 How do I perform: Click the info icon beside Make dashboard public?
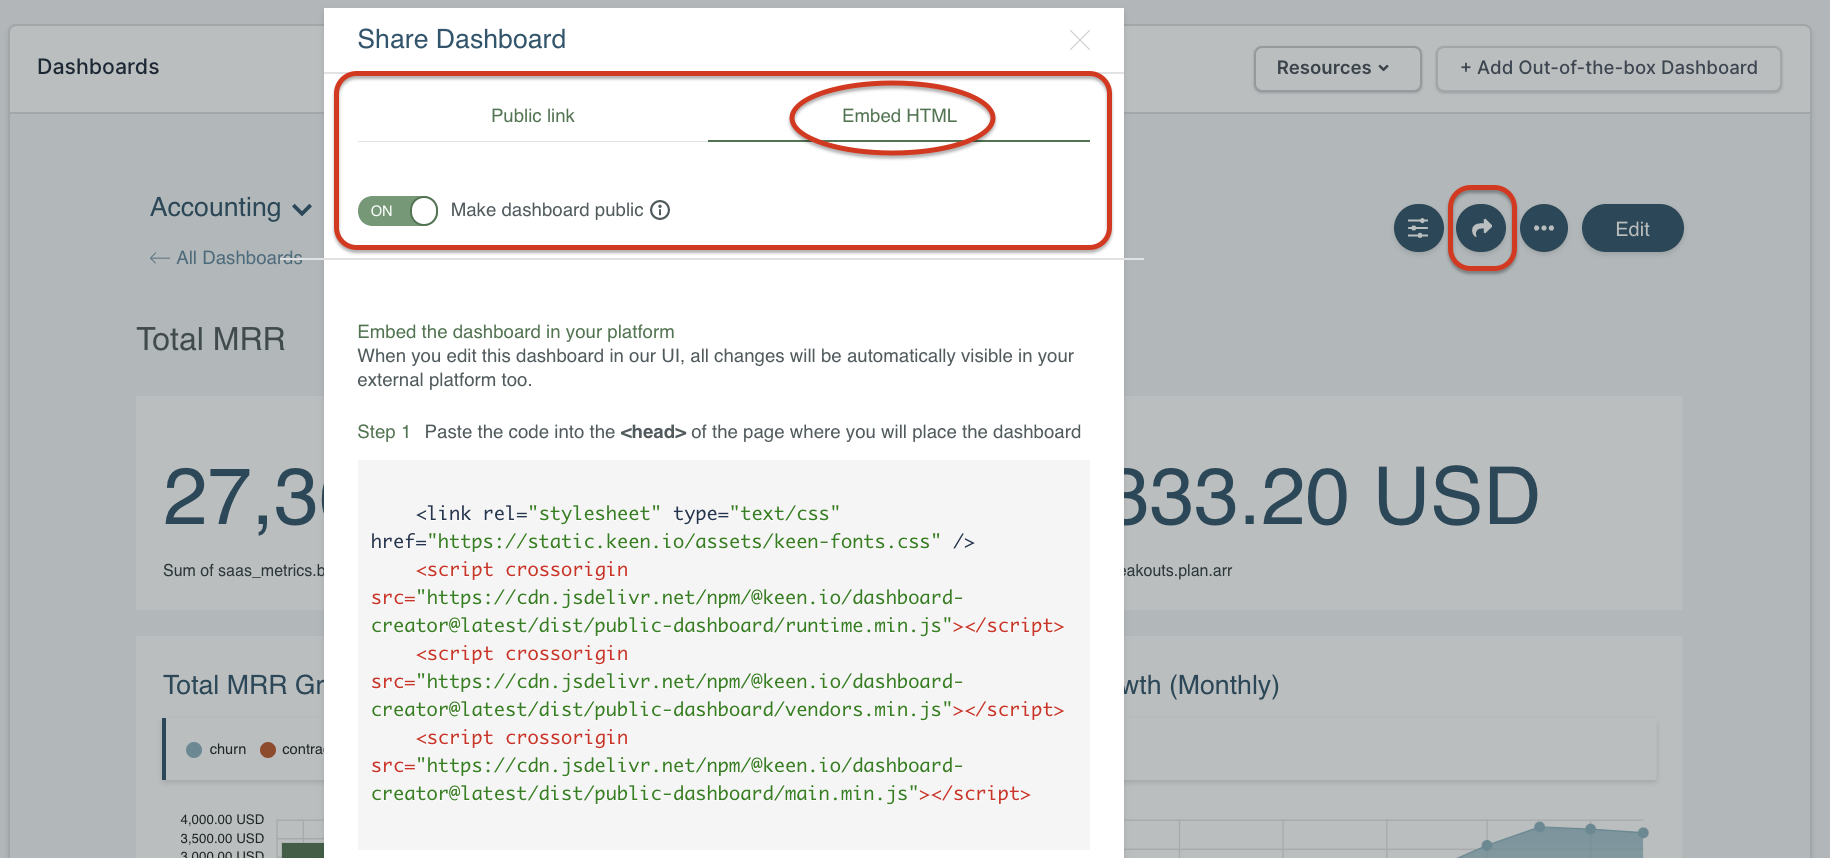click(x=660, y=210)
